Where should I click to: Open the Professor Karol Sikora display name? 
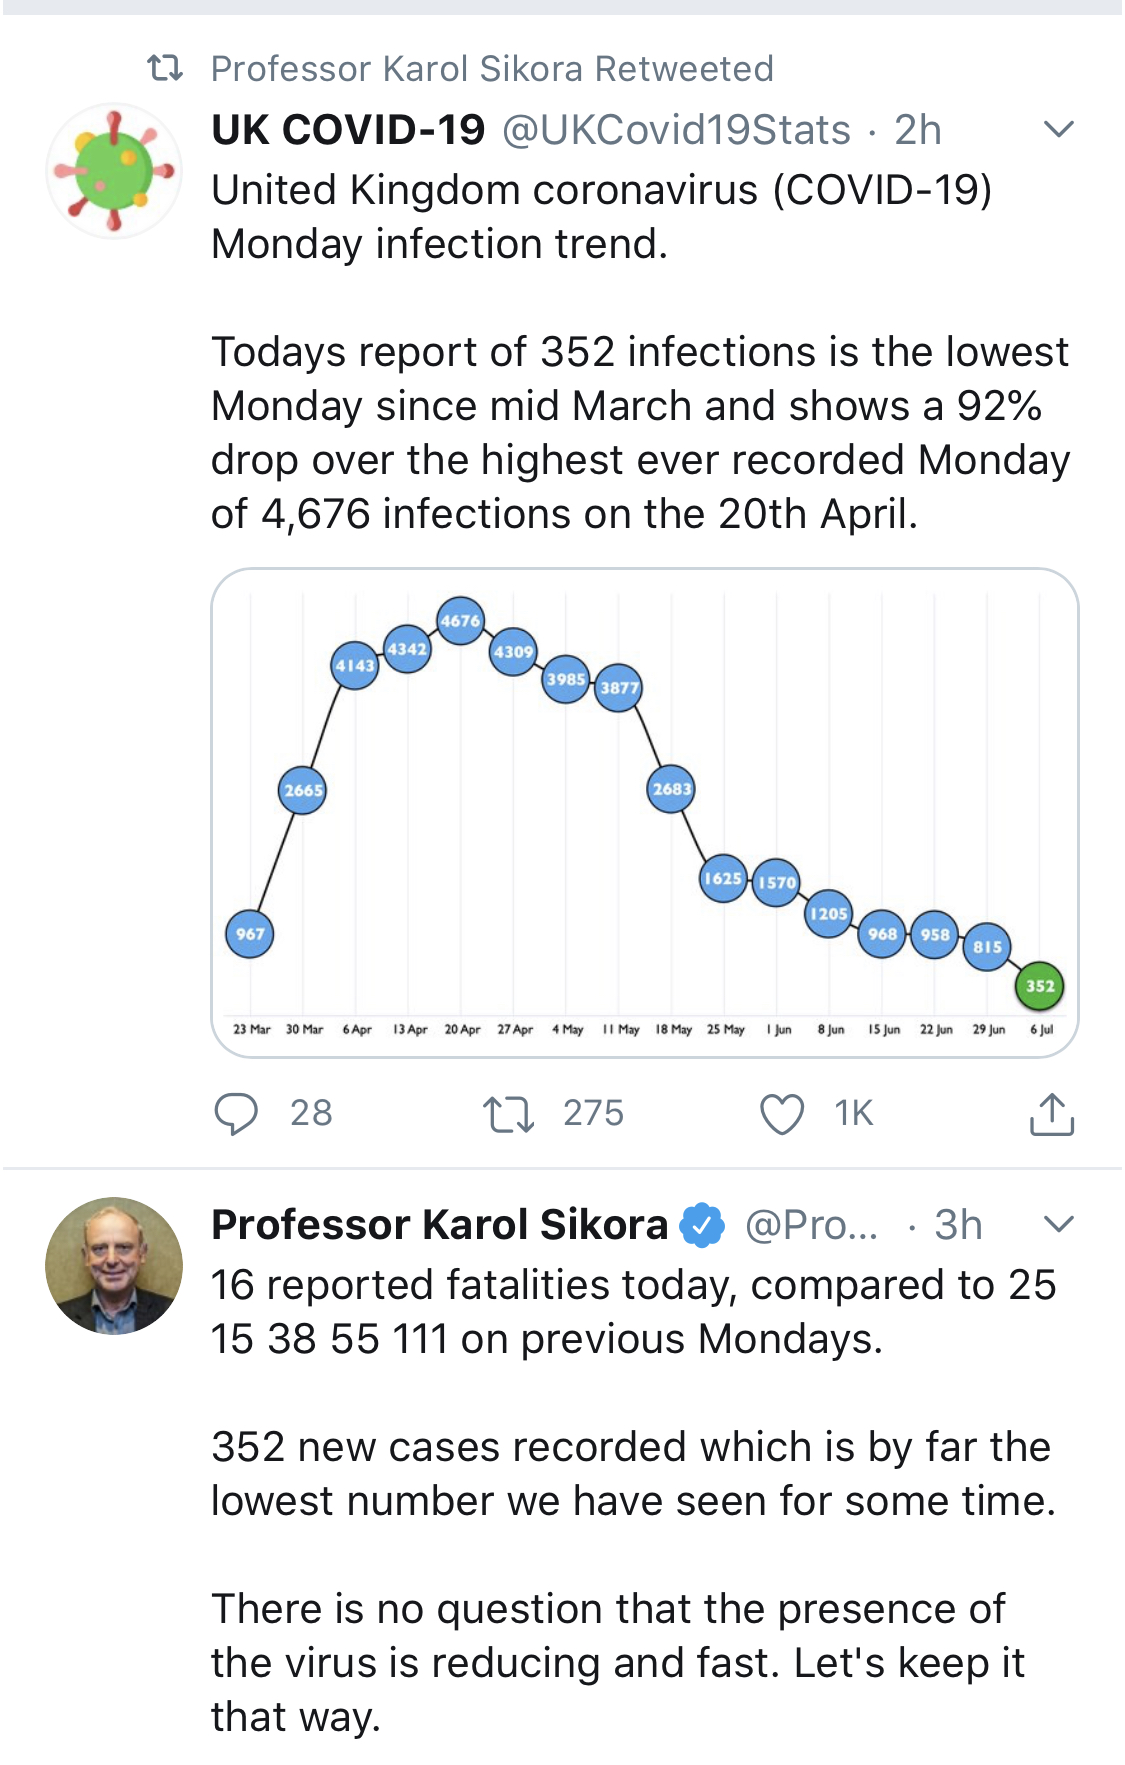440,1225
